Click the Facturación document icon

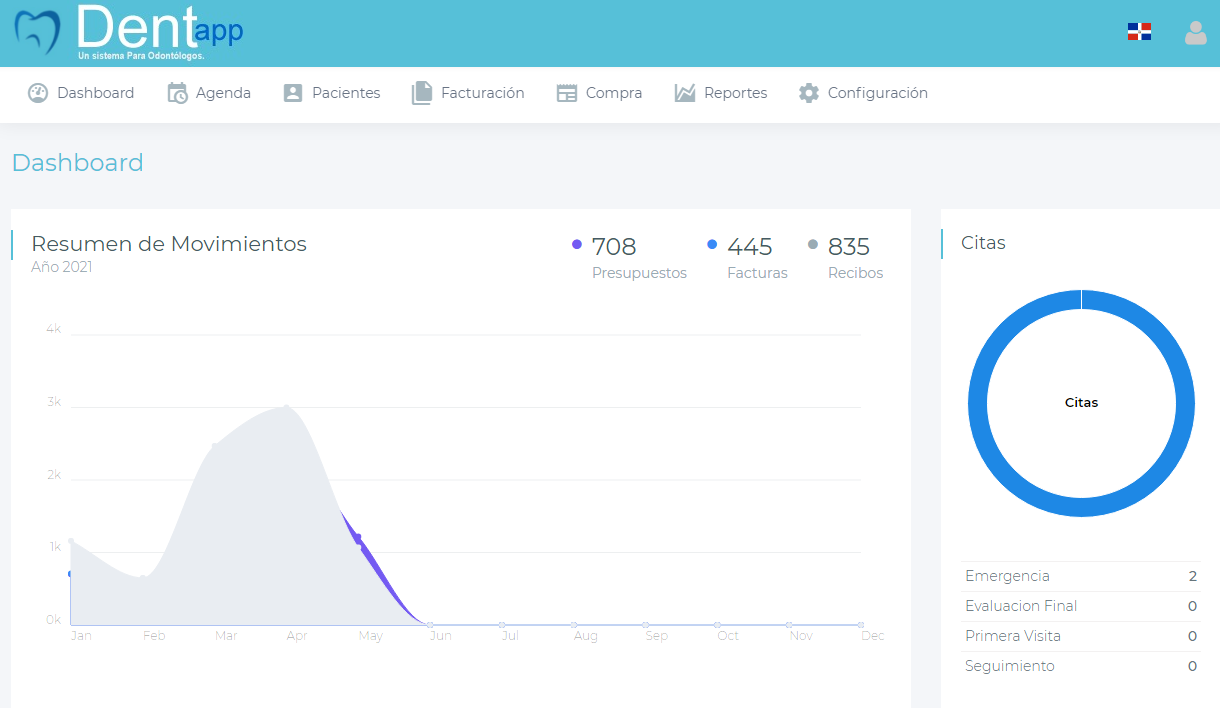tap(422, 93)
